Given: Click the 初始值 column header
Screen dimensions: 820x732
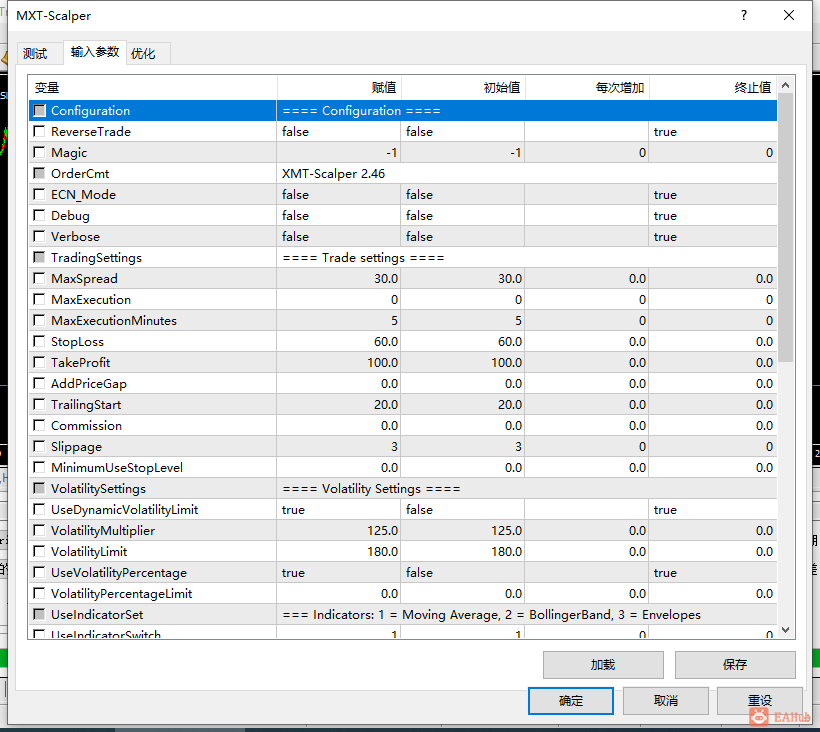Looking at the screenshot, I should (463, 87).
